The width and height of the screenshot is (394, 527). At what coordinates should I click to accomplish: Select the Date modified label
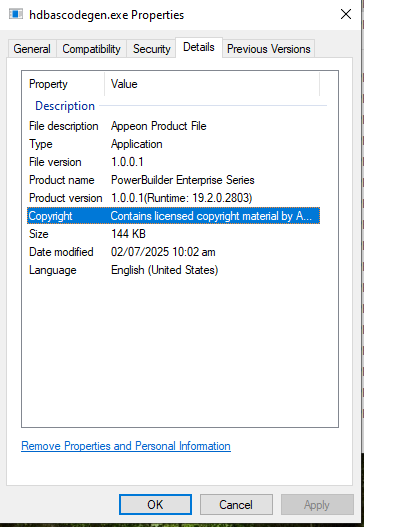coord(61,252)
